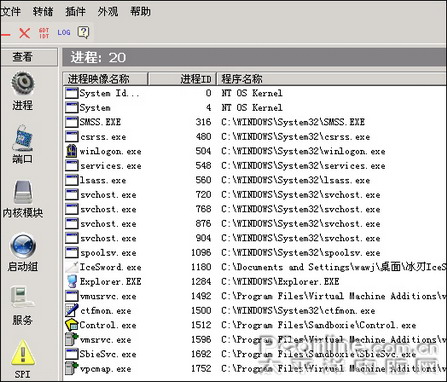Click the System process icon
The image size is (447, 382).
point(71,108)
